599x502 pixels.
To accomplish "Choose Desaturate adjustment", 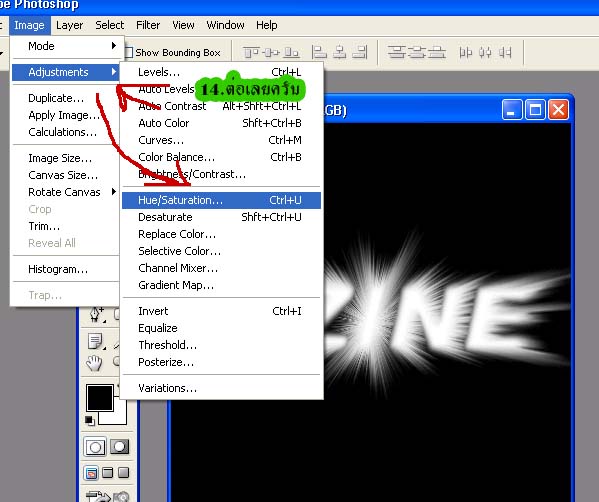I will tap(221, 217).
